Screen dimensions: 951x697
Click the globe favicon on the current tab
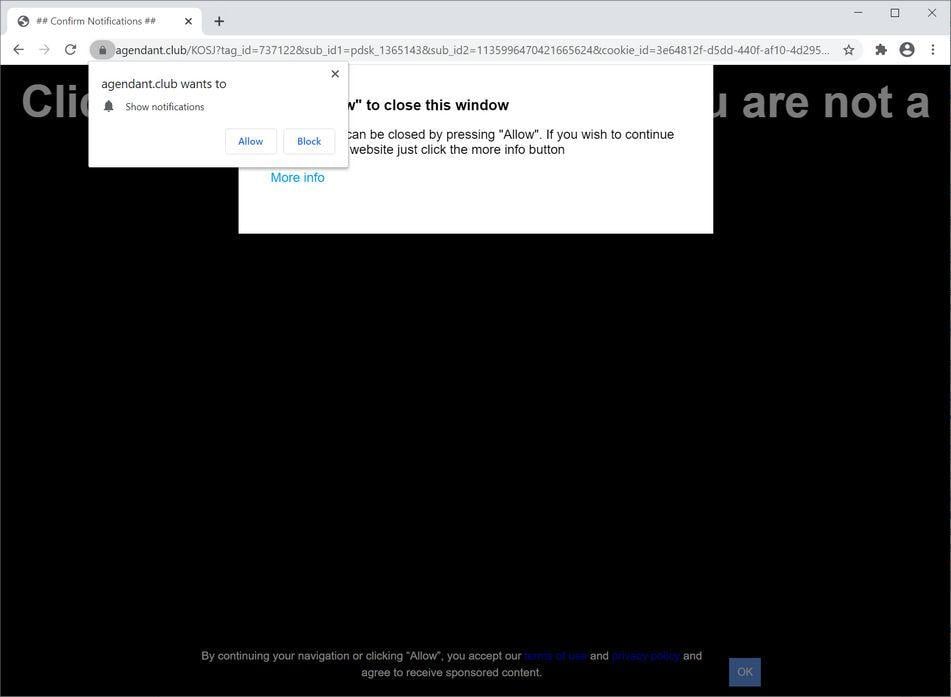[23, 20]
